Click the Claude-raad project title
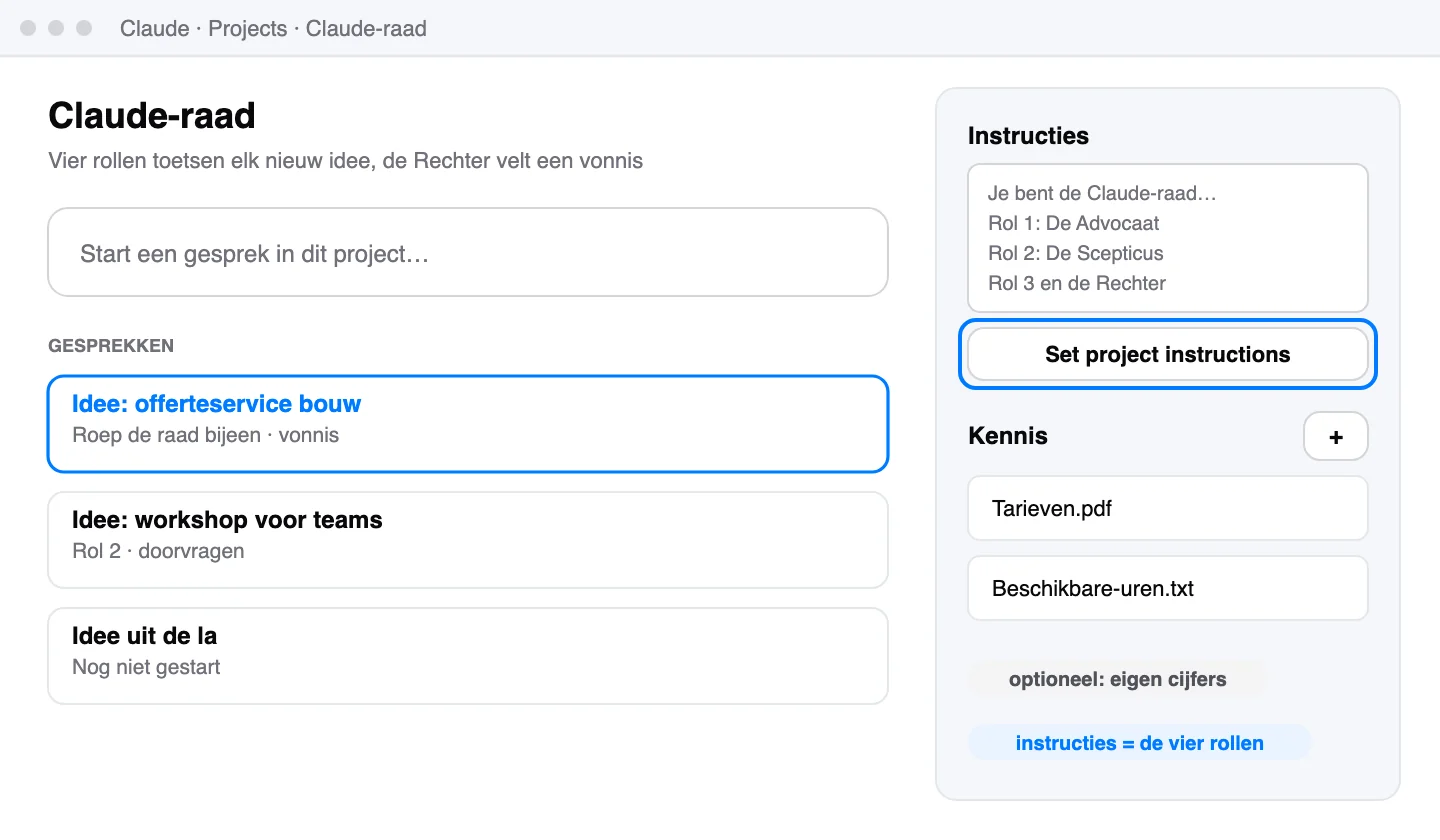The height and width of the screenshot is (840, 1440). 152,116
